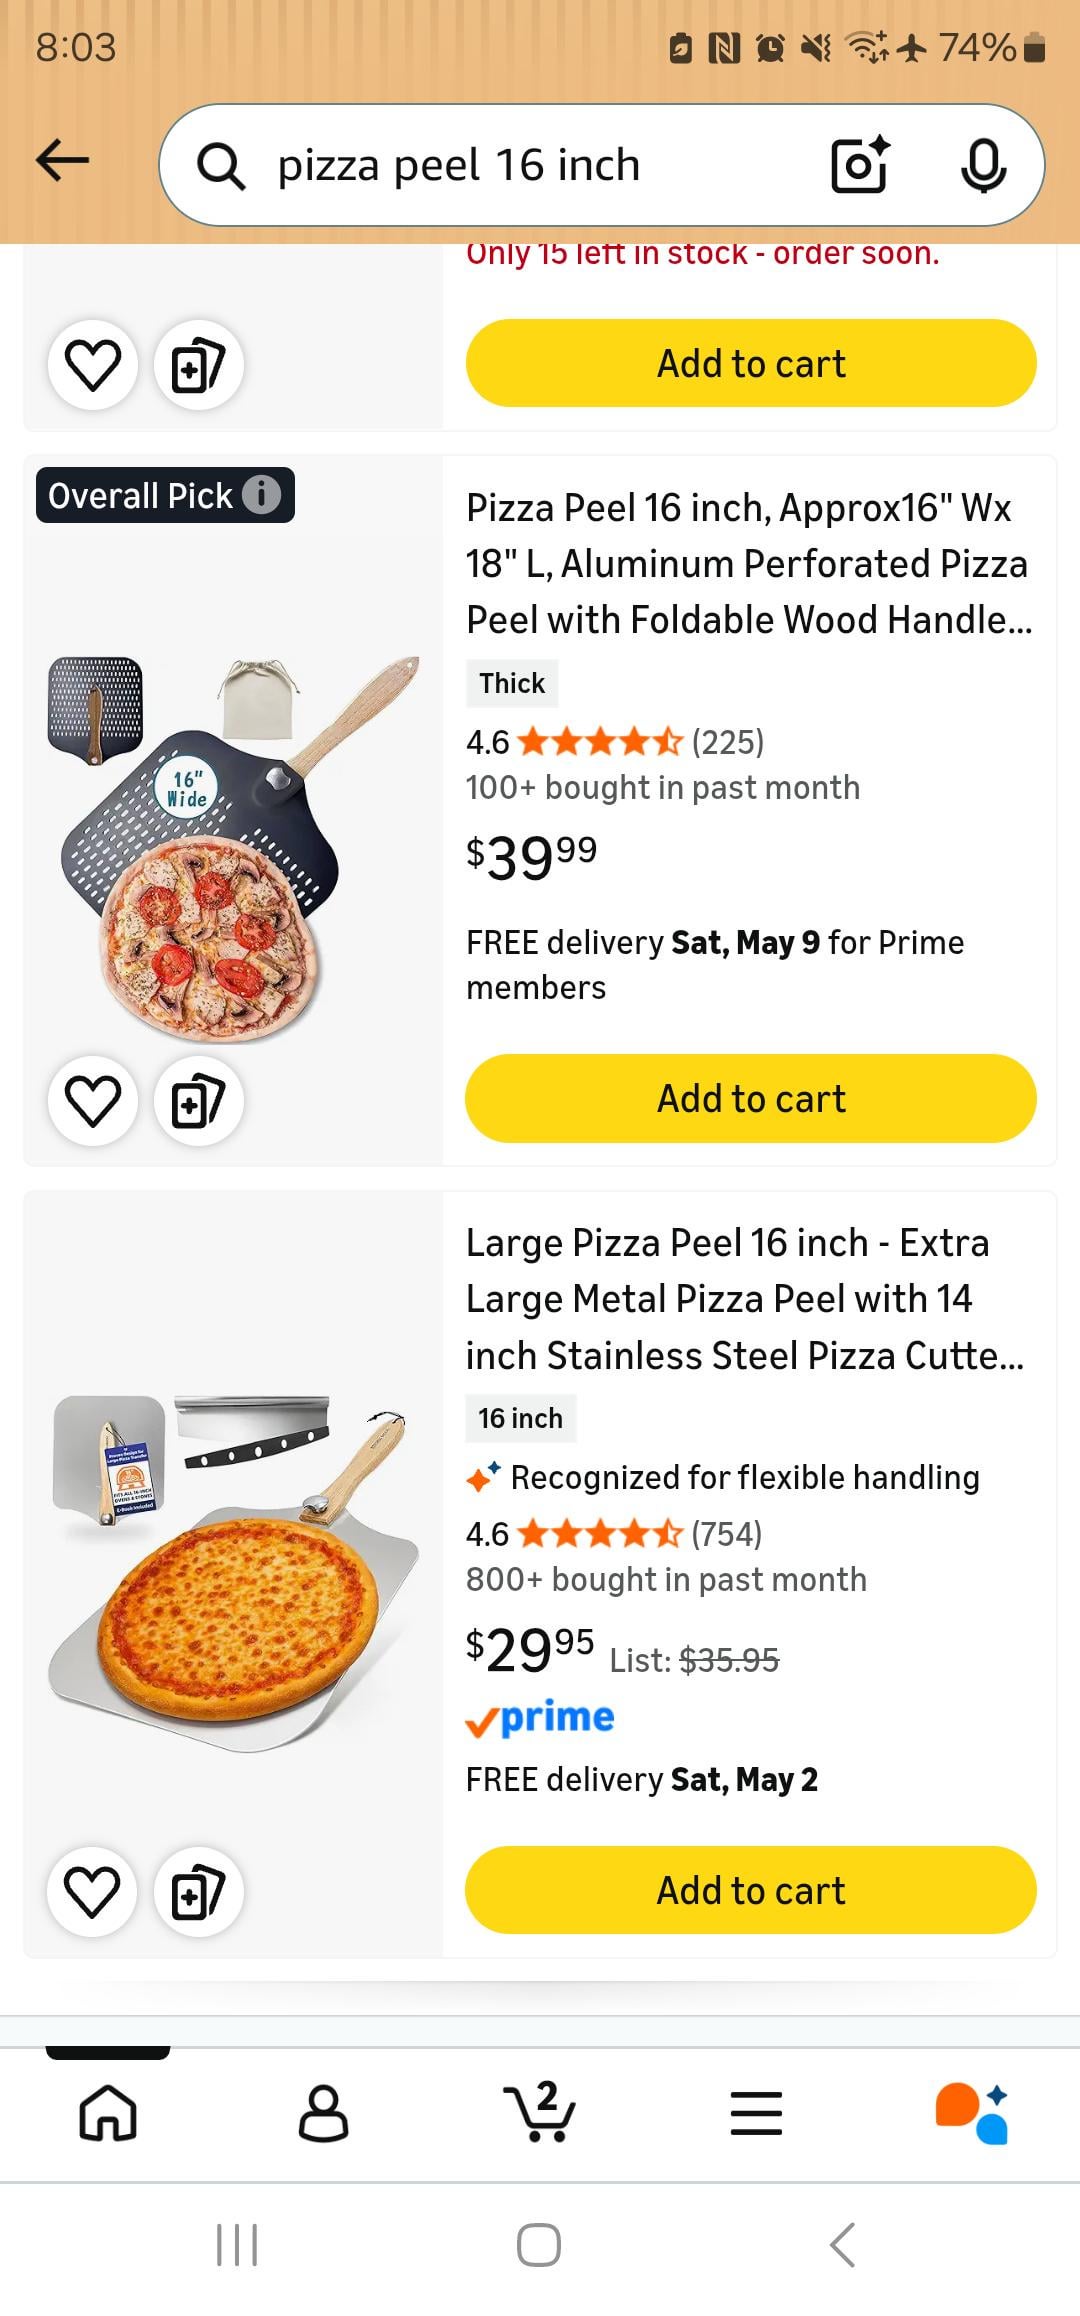Tap the microphone voice search icon
Image resolution: width=1080 pixels, height=2316 pixels.
tap(982, 165)
